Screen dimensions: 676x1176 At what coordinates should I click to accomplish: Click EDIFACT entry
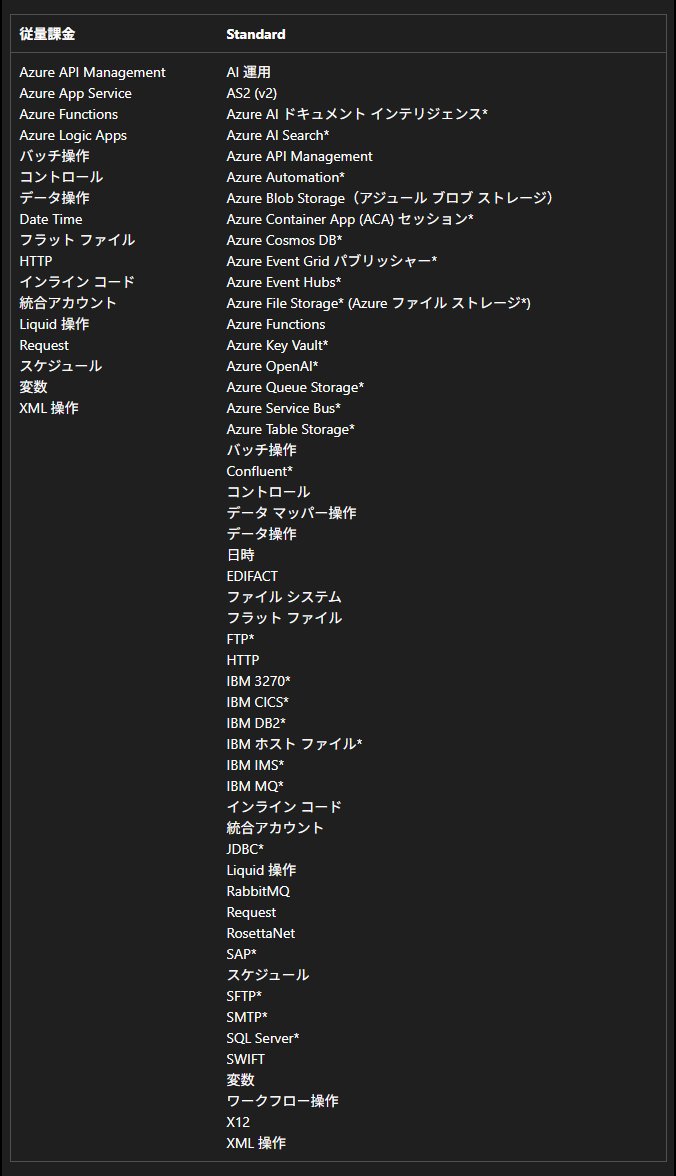click(x=252, y=576)
